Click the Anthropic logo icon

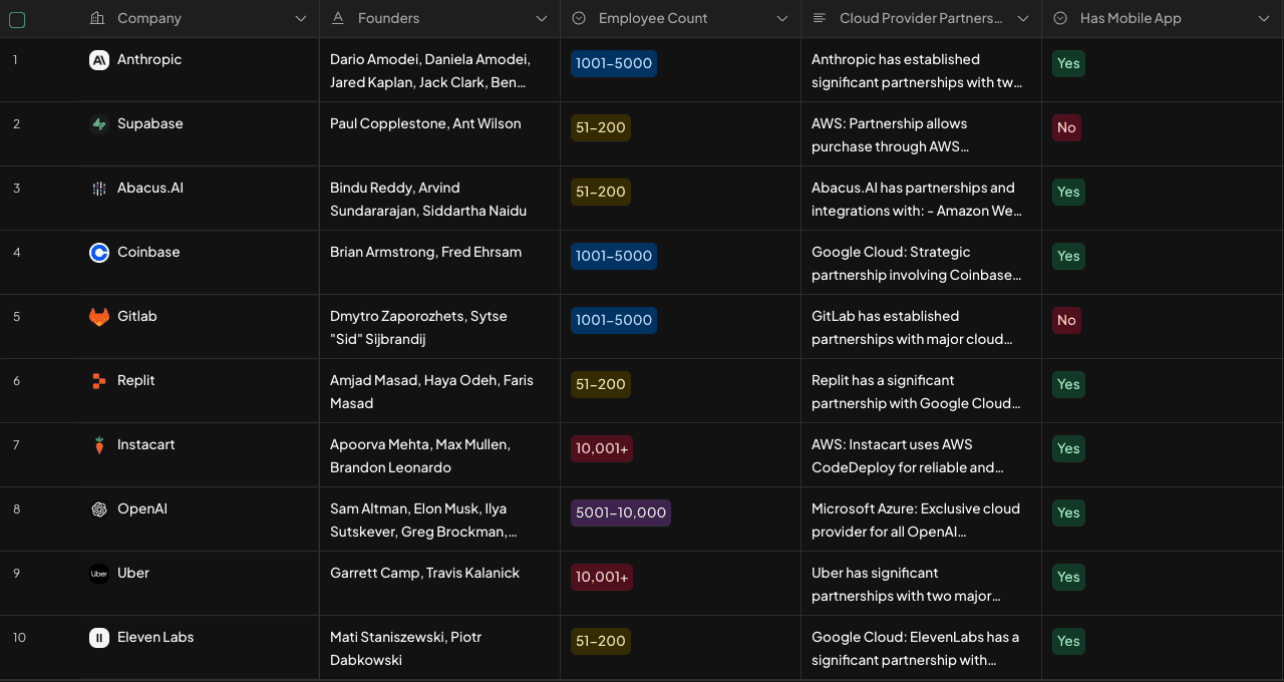99,60
